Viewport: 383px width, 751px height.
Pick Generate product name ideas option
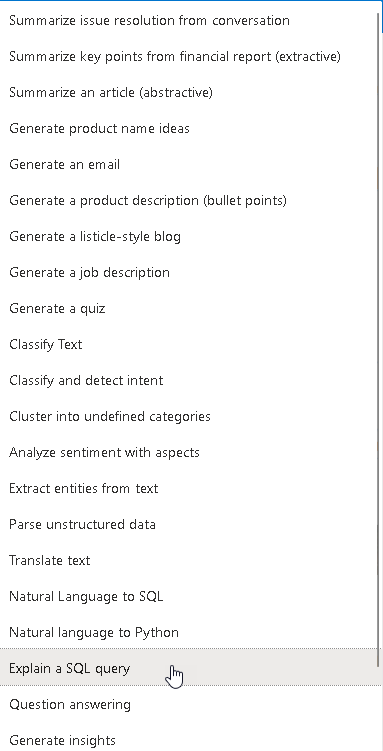point(189,128)
